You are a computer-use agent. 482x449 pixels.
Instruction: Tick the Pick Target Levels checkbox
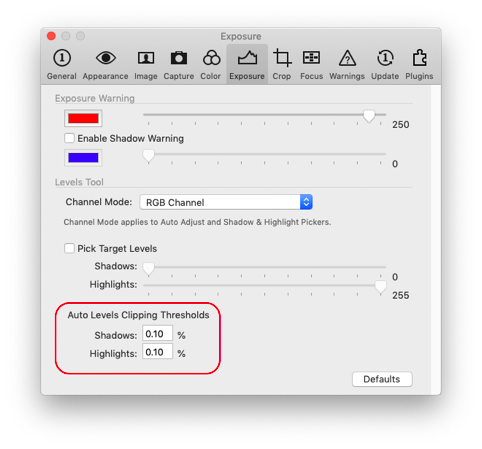[69, 248]
